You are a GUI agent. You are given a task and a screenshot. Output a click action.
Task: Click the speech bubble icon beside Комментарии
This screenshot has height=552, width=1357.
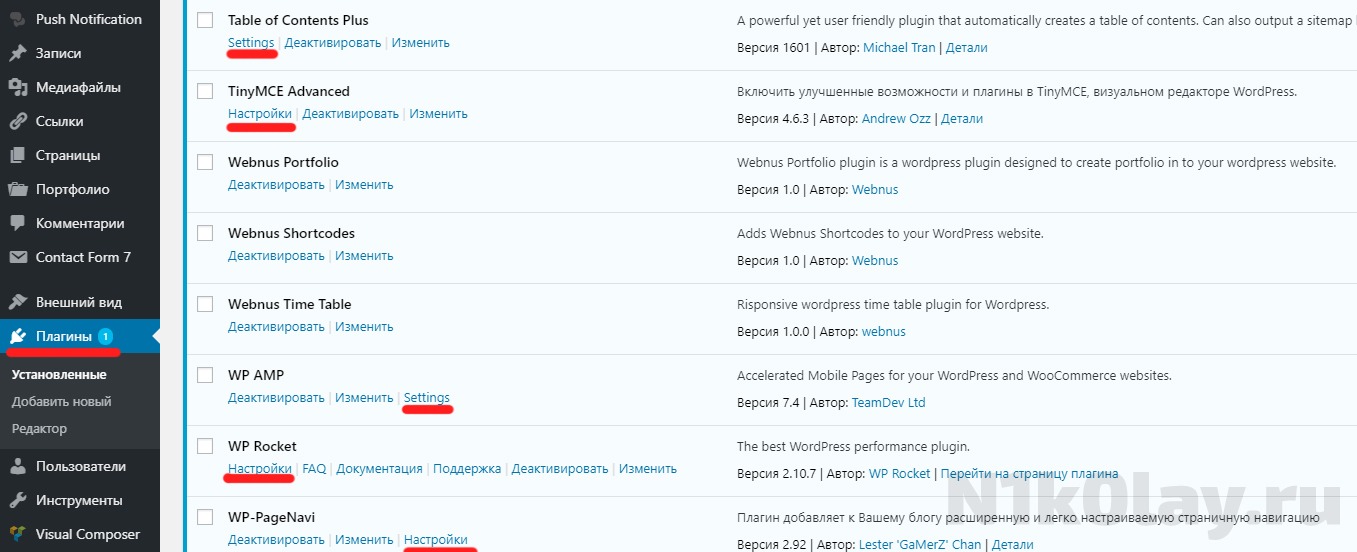pyautogui.click(x=18, y=223)
